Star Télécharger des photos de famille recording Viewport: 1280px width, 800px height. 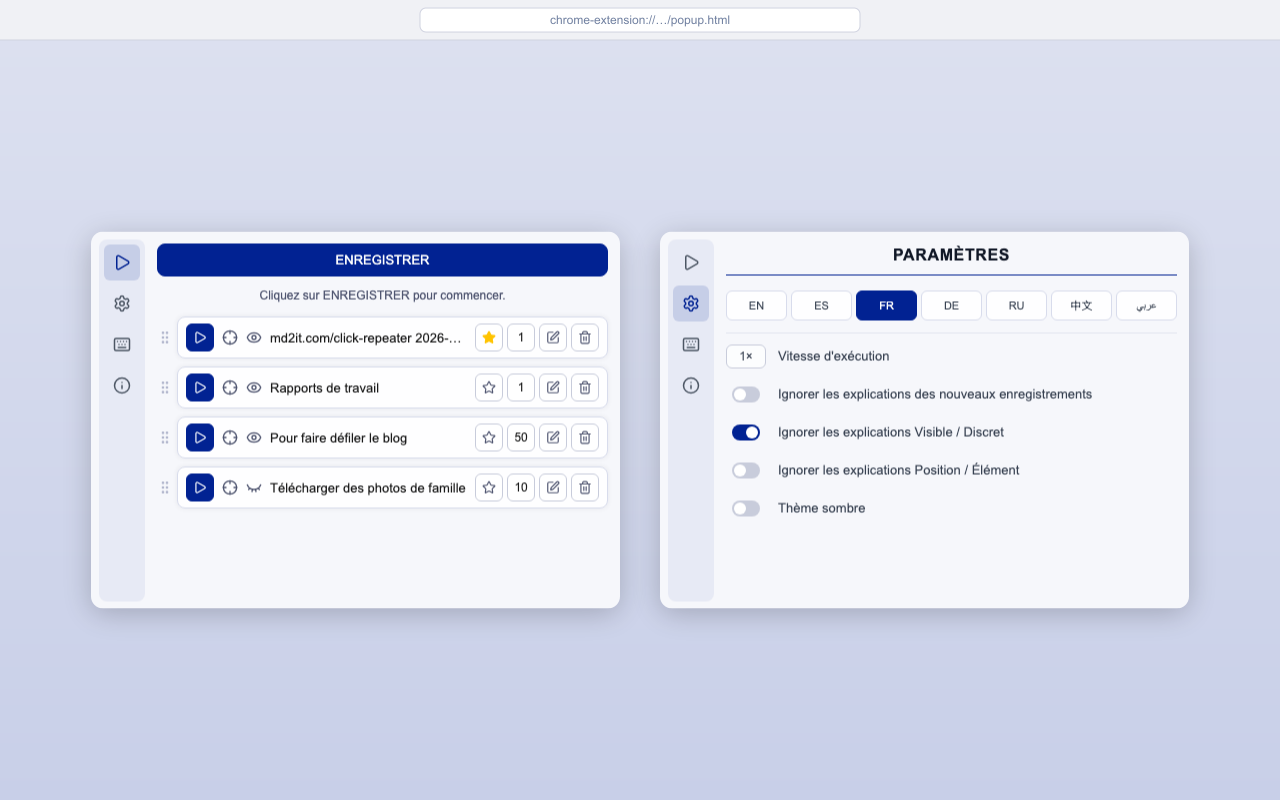click(489, 488)
